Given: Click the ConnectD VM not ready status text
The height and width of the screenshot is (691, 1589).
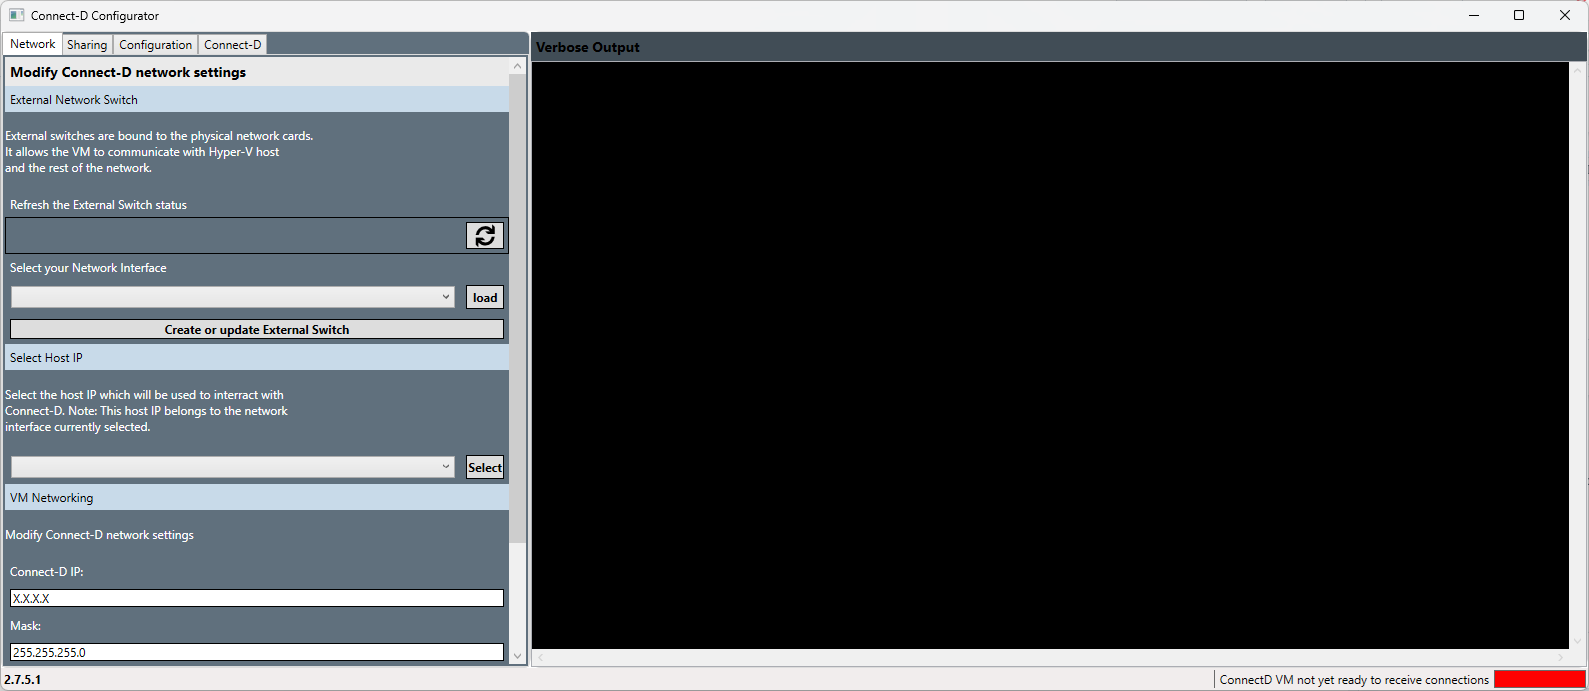Looking at the screenshot, I should point(1354,680).
